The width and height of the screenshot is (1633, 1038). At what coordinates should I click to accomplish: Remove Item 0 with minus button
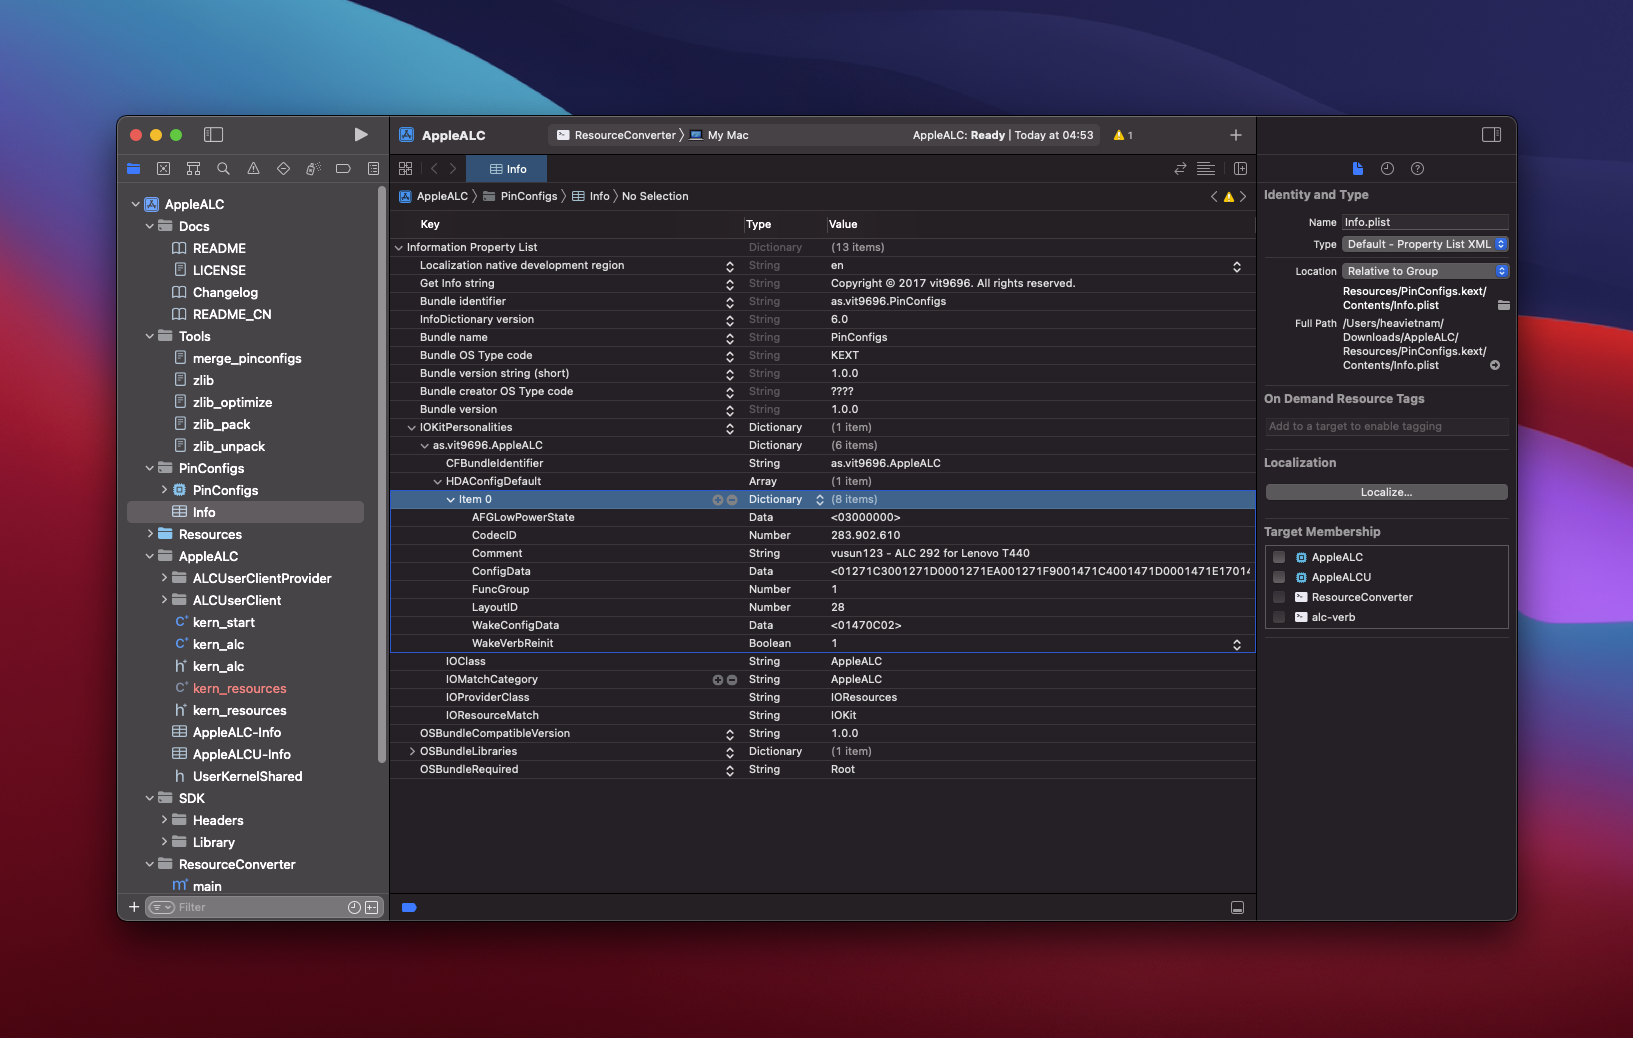pos(732,500)
